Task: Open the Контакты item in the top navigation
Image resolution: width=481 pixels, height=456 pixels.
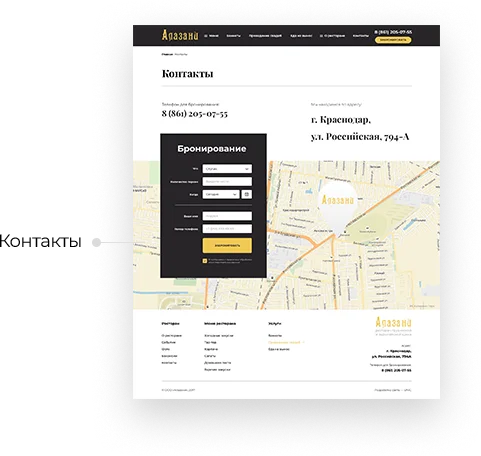Action: pos(361,36)
